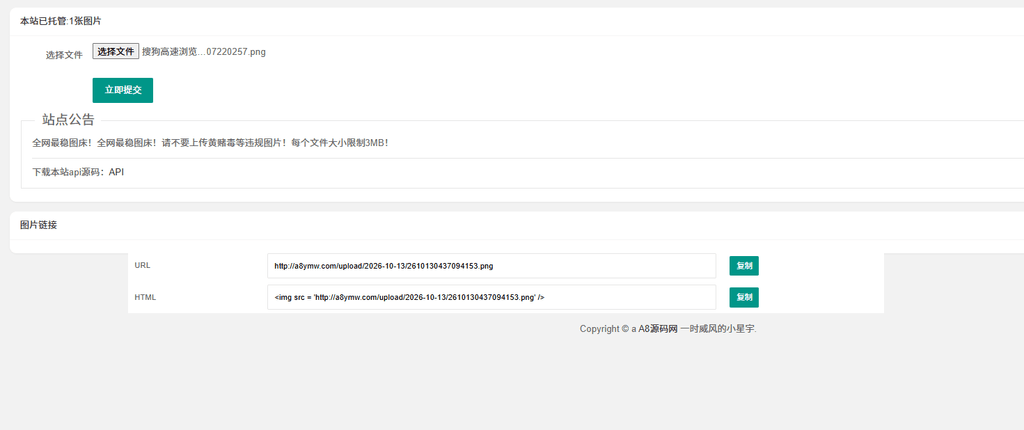Click the 本站已托管:1张图片 header
This screenshot has width=1024, height=430.
[61, 22]
